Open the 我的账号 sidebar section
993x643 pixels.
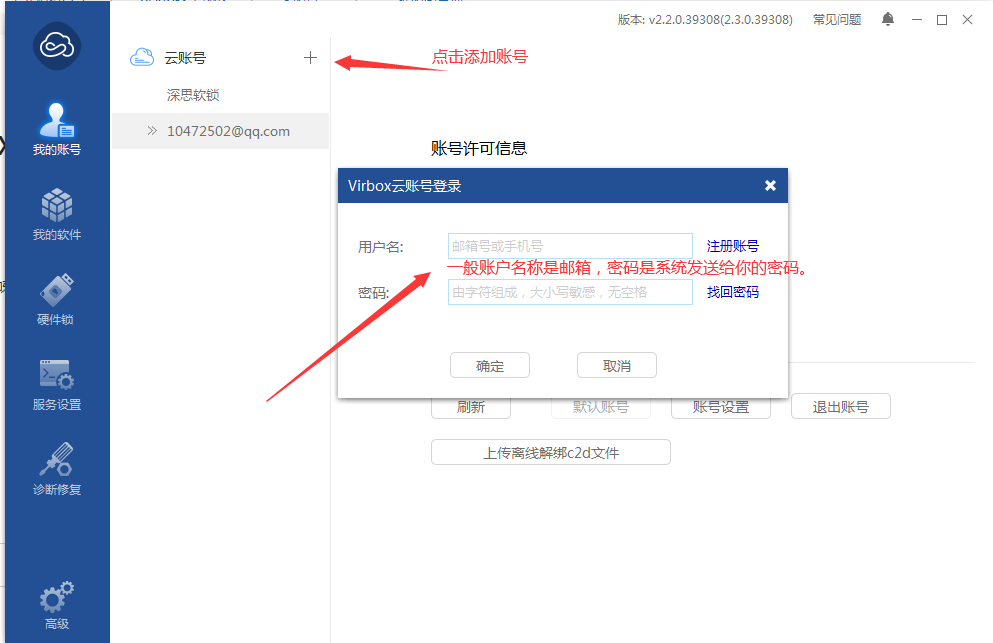(57, 130)
